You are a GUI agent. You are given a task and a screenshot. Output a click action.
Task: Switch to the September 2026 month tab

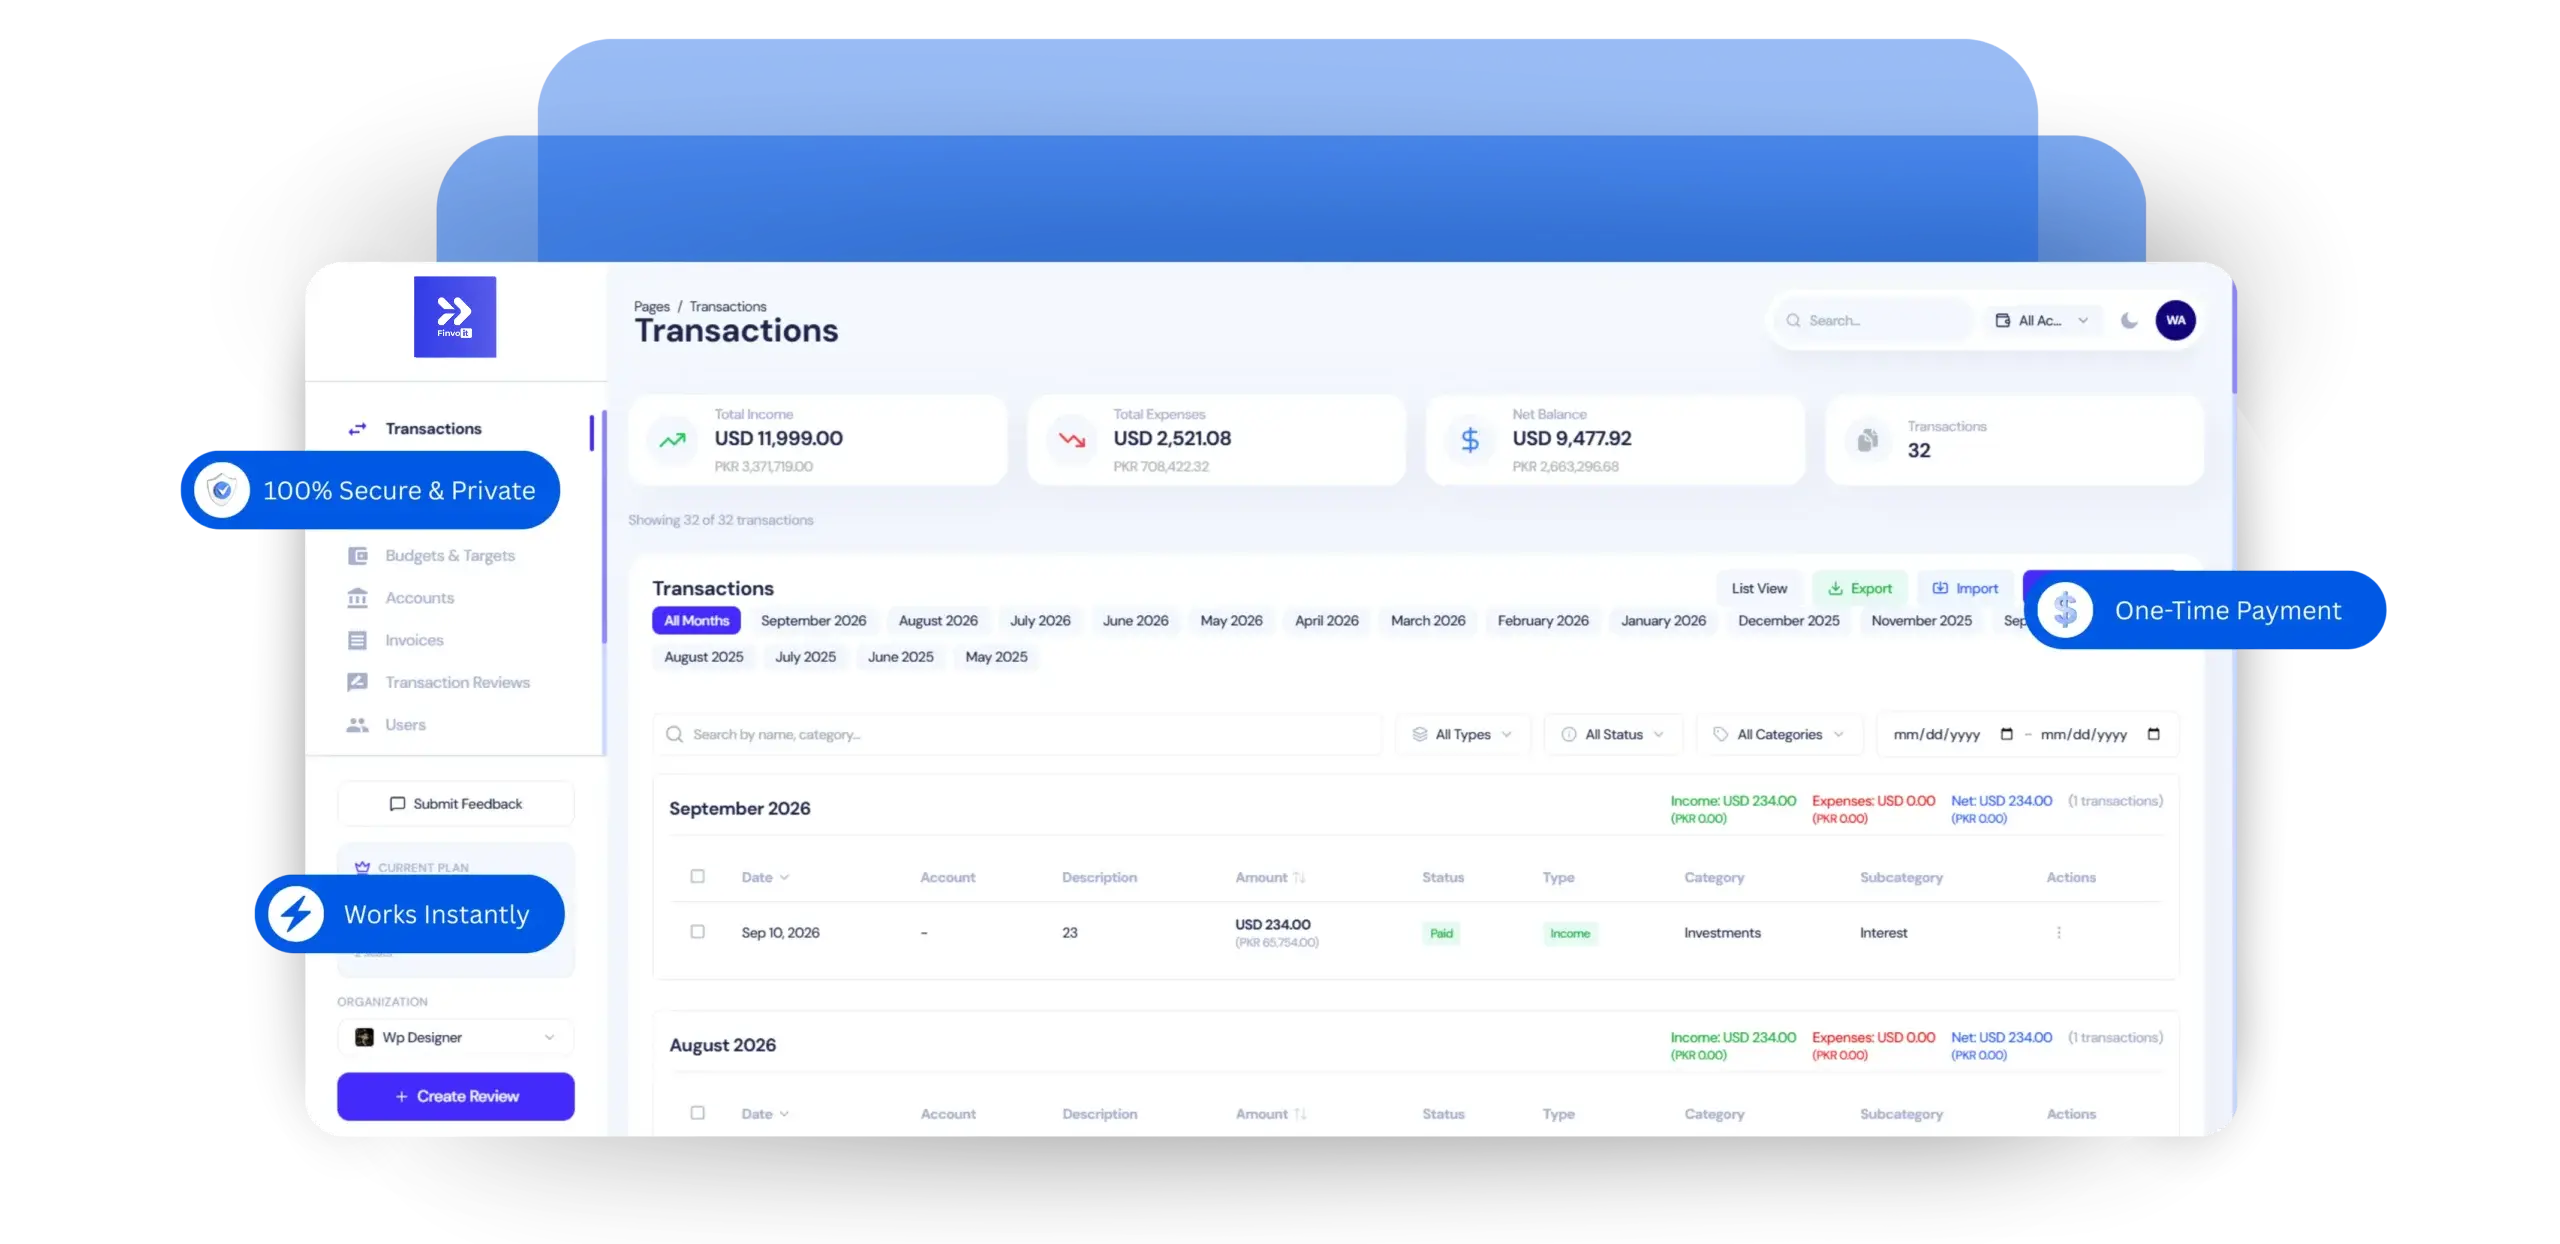tap(814, 620)
